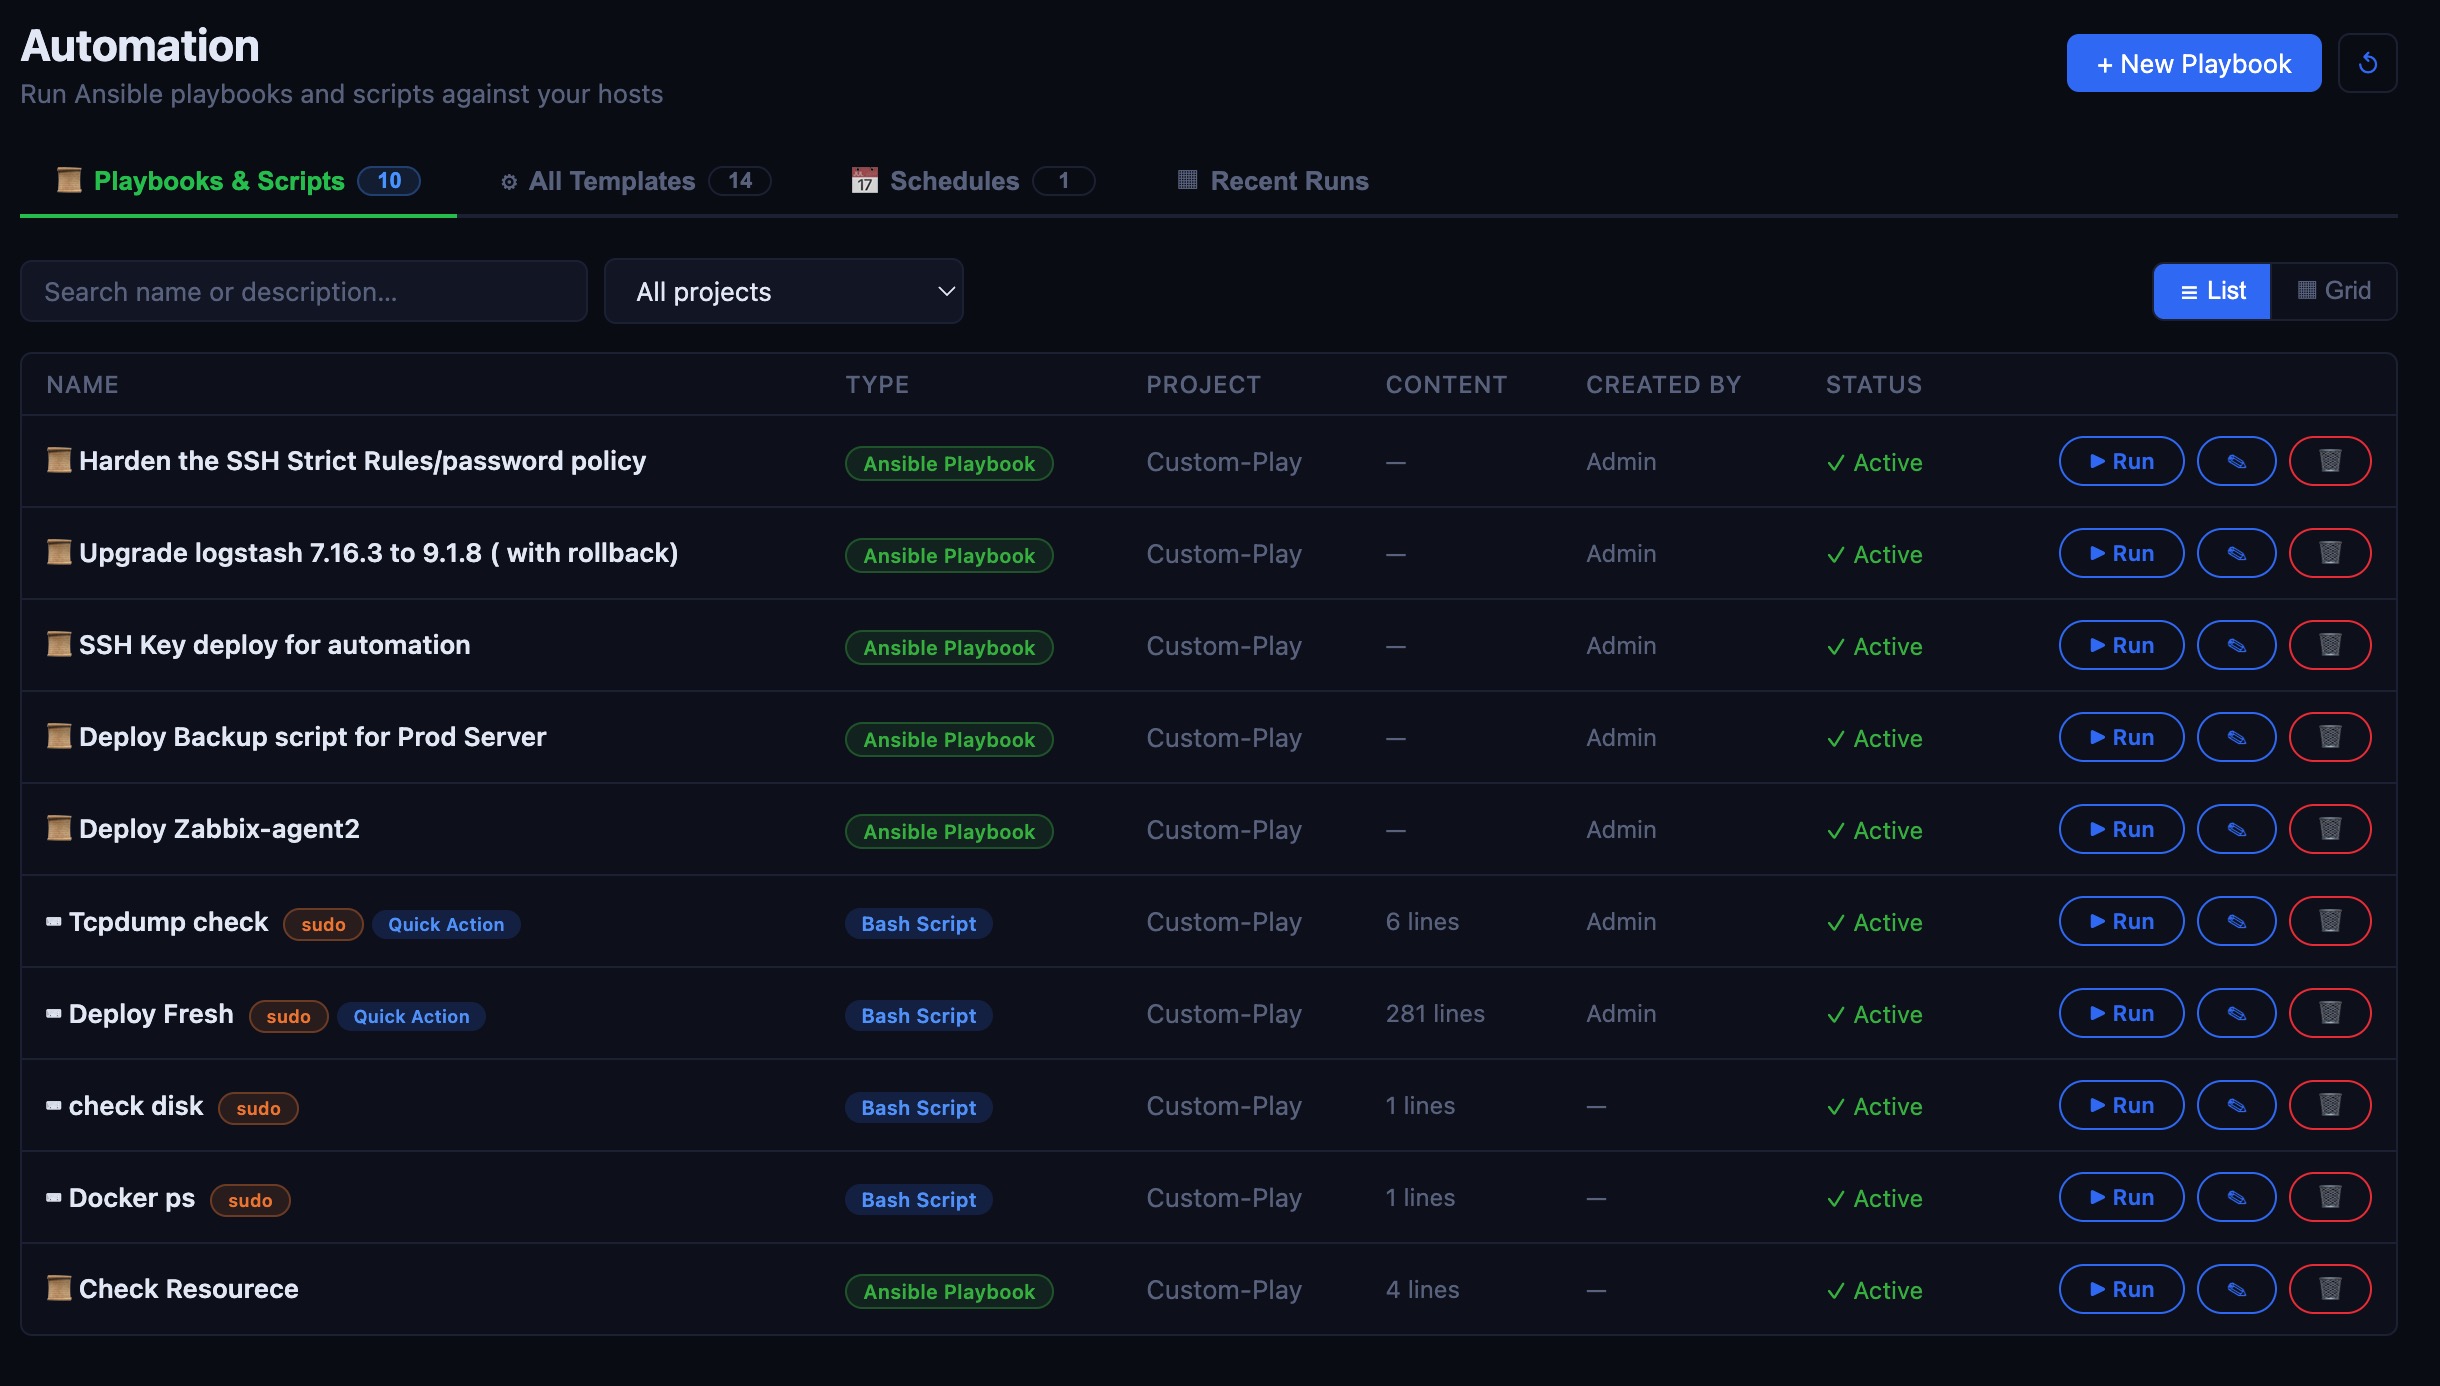The image size is (2440, 1386).
Task: Click the CREATED BY column header
Action: (1663, 385)
